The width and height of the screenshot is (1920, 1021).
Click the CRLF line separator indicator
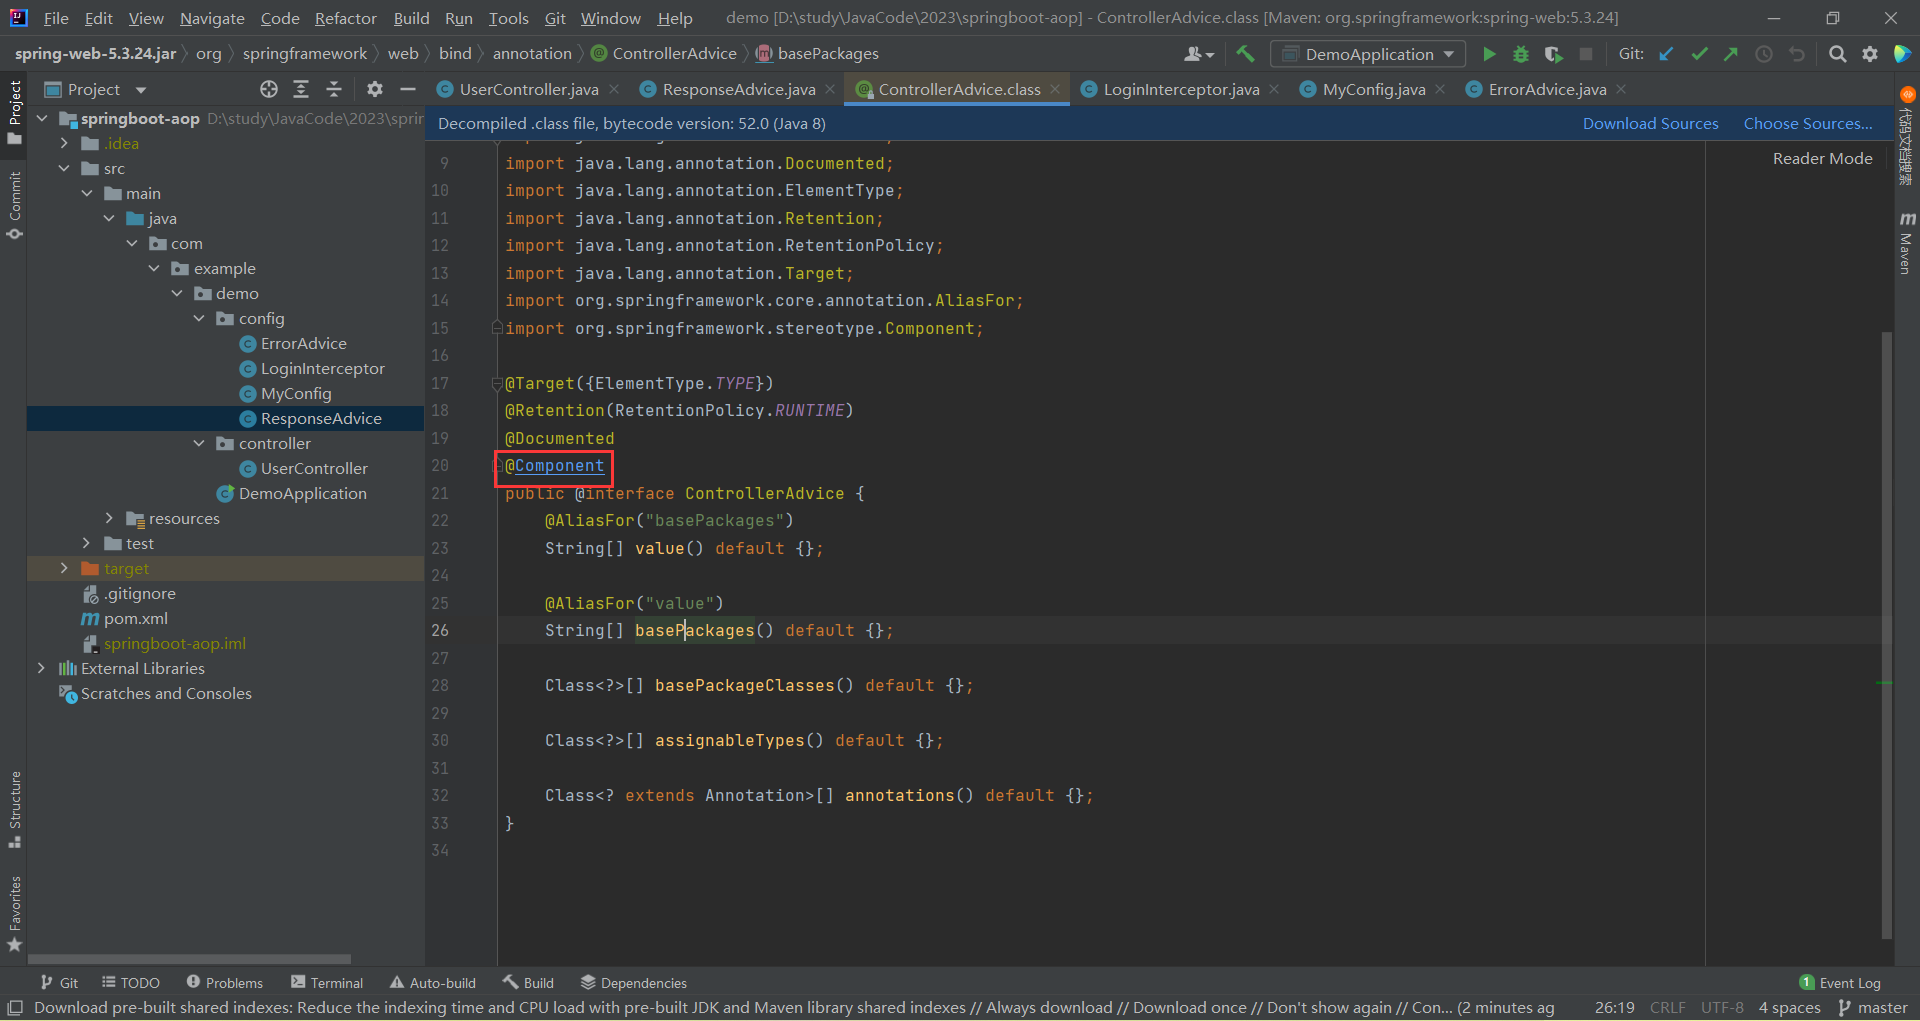click(x=1667, y=1008)
